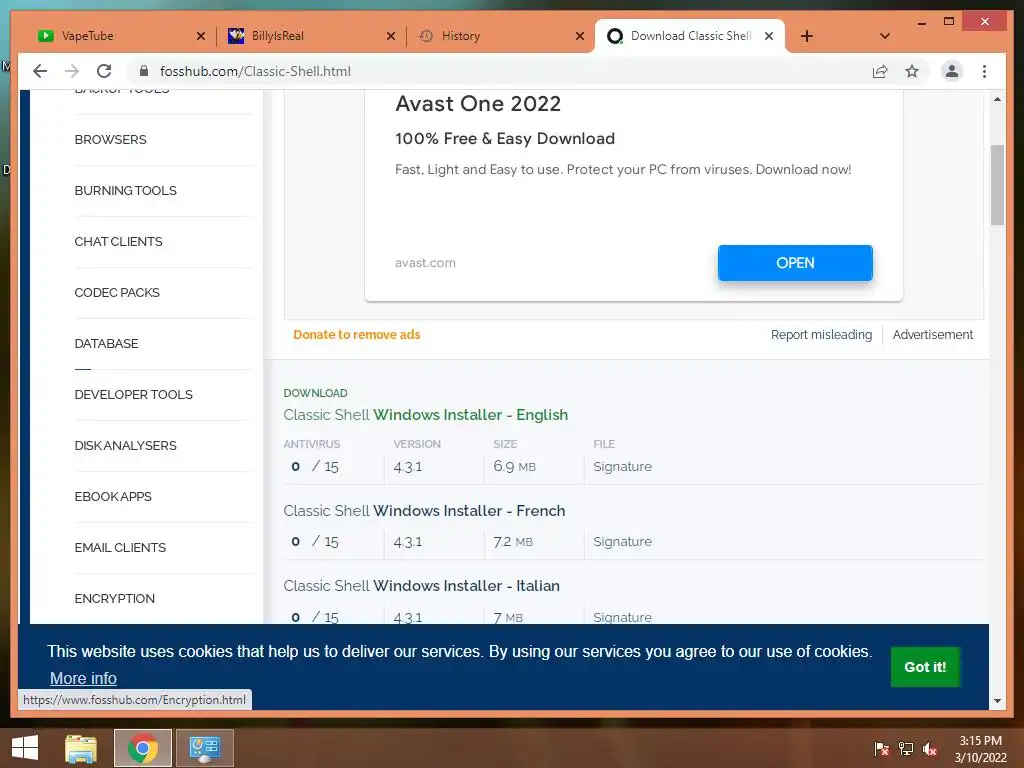This screenshot has width=1024, height=768.
Task: Open Signature for the French installer
Action: (x=622, y=541)
